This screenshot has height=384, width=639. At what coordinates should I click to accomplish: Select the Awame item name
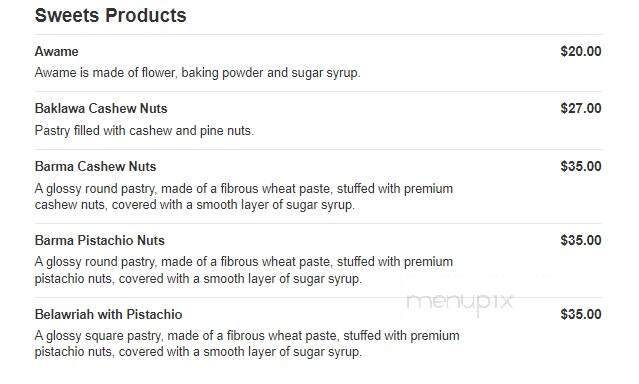(56, 51)
